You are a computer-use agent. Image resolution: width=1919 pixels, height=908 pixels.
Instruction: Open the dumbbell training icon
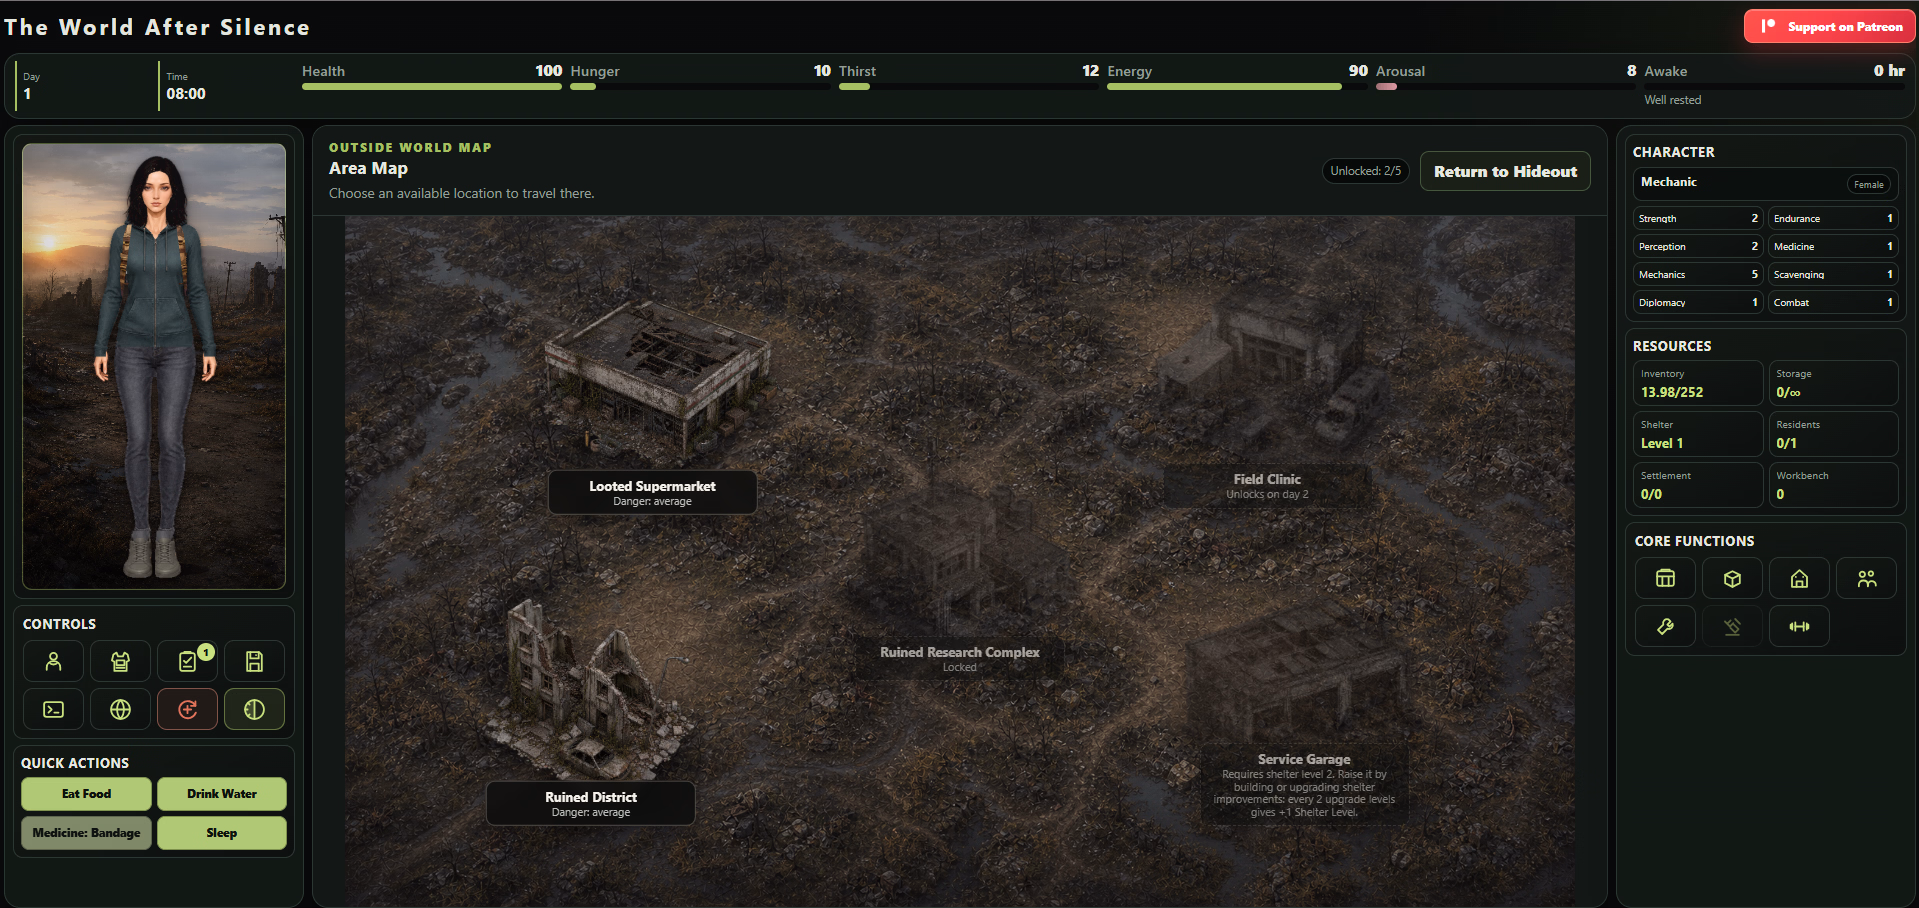[1799, 626]
